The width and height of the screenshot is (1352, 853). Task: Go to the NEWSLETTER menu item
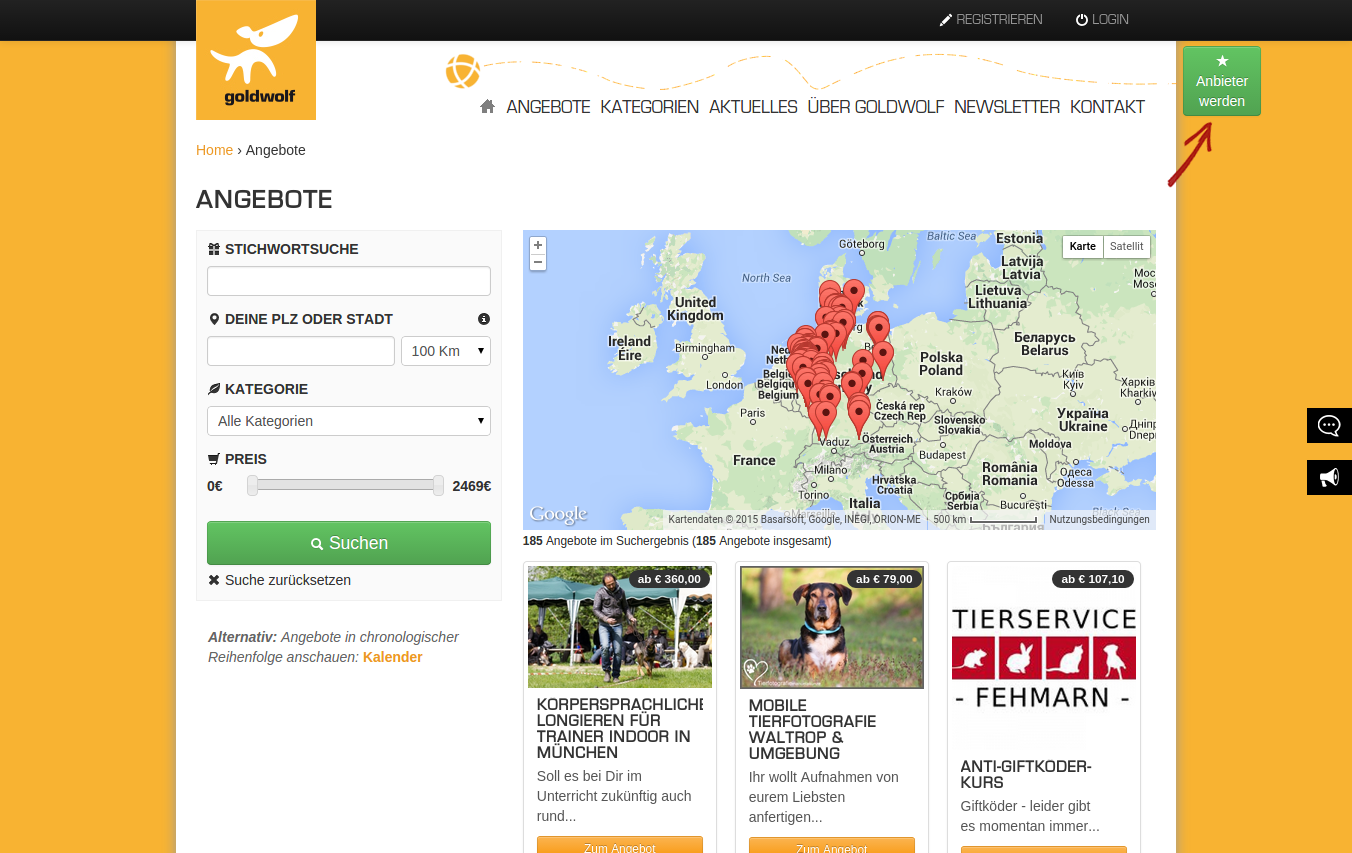1006,107
